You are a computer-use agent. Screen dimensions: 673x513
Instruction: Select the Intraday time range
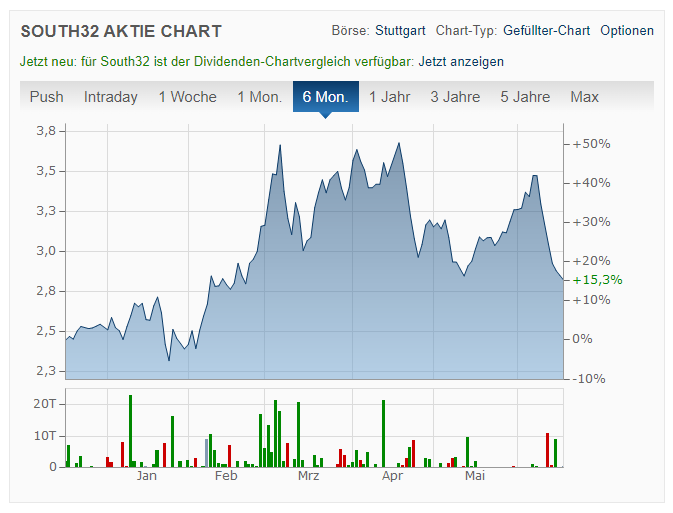[x=111, y=97]
